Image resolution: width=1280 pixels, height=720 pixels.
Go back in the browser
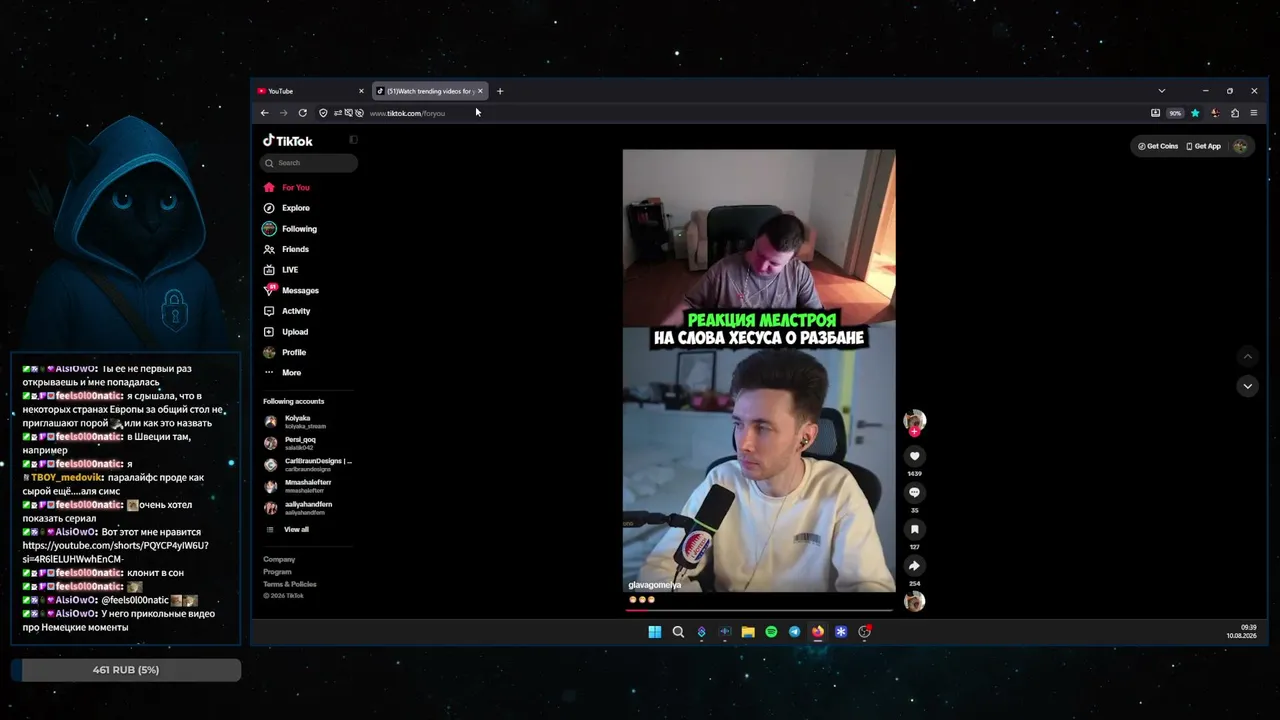(265, 113)
